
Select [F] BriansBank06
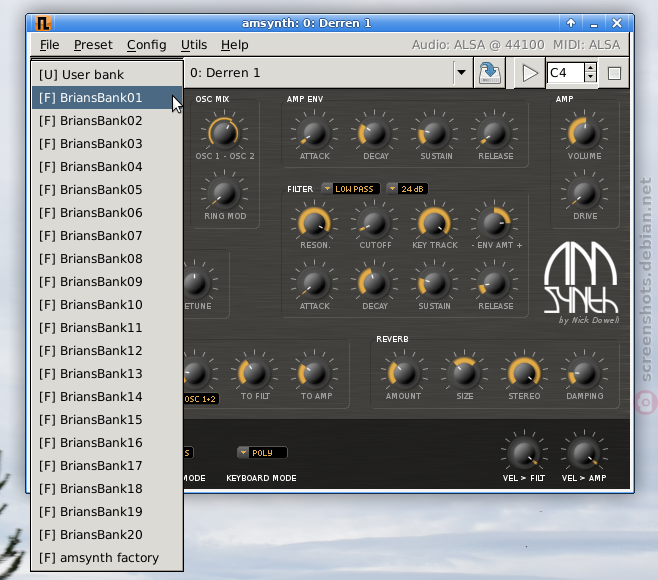coord(107,213)
